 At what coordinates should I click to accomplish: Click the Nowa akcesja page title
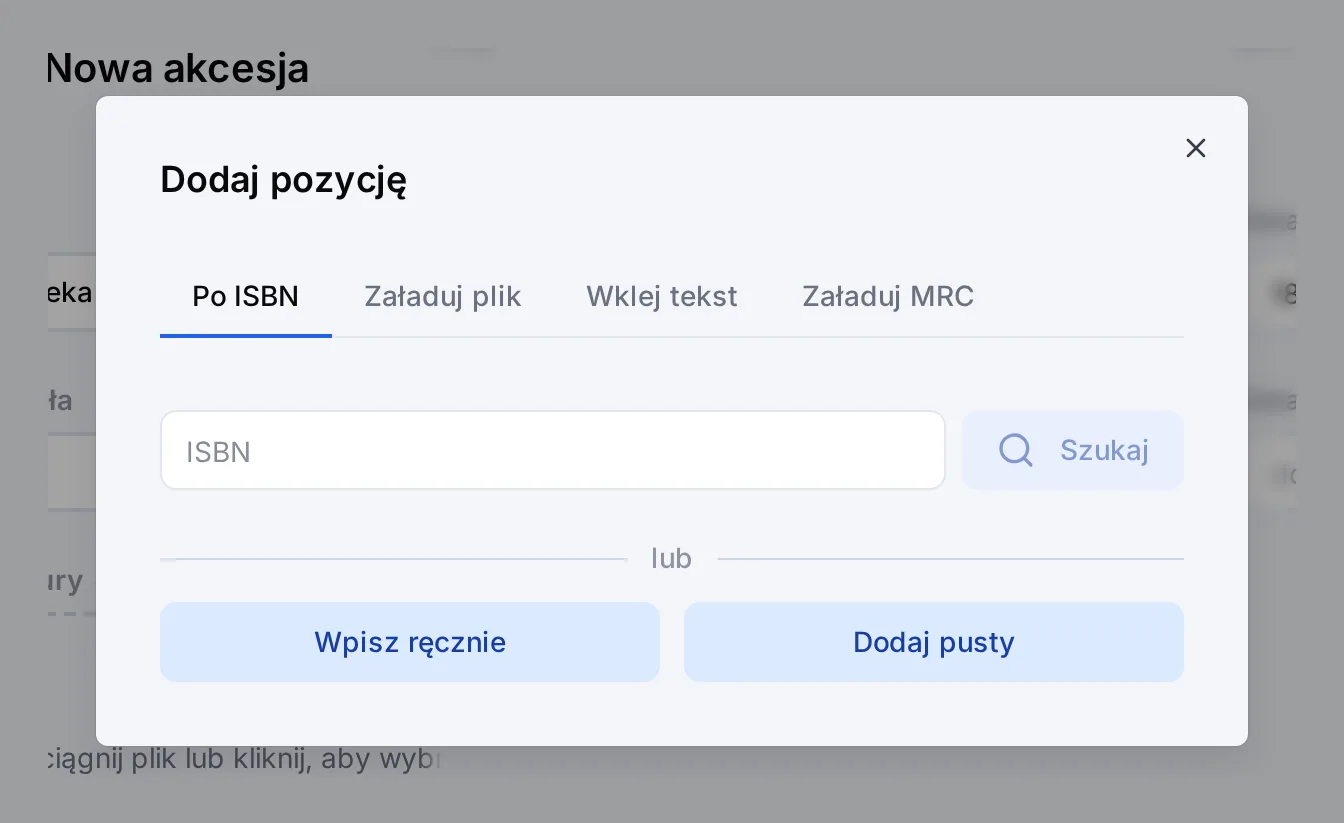click(x=178, y=69)
